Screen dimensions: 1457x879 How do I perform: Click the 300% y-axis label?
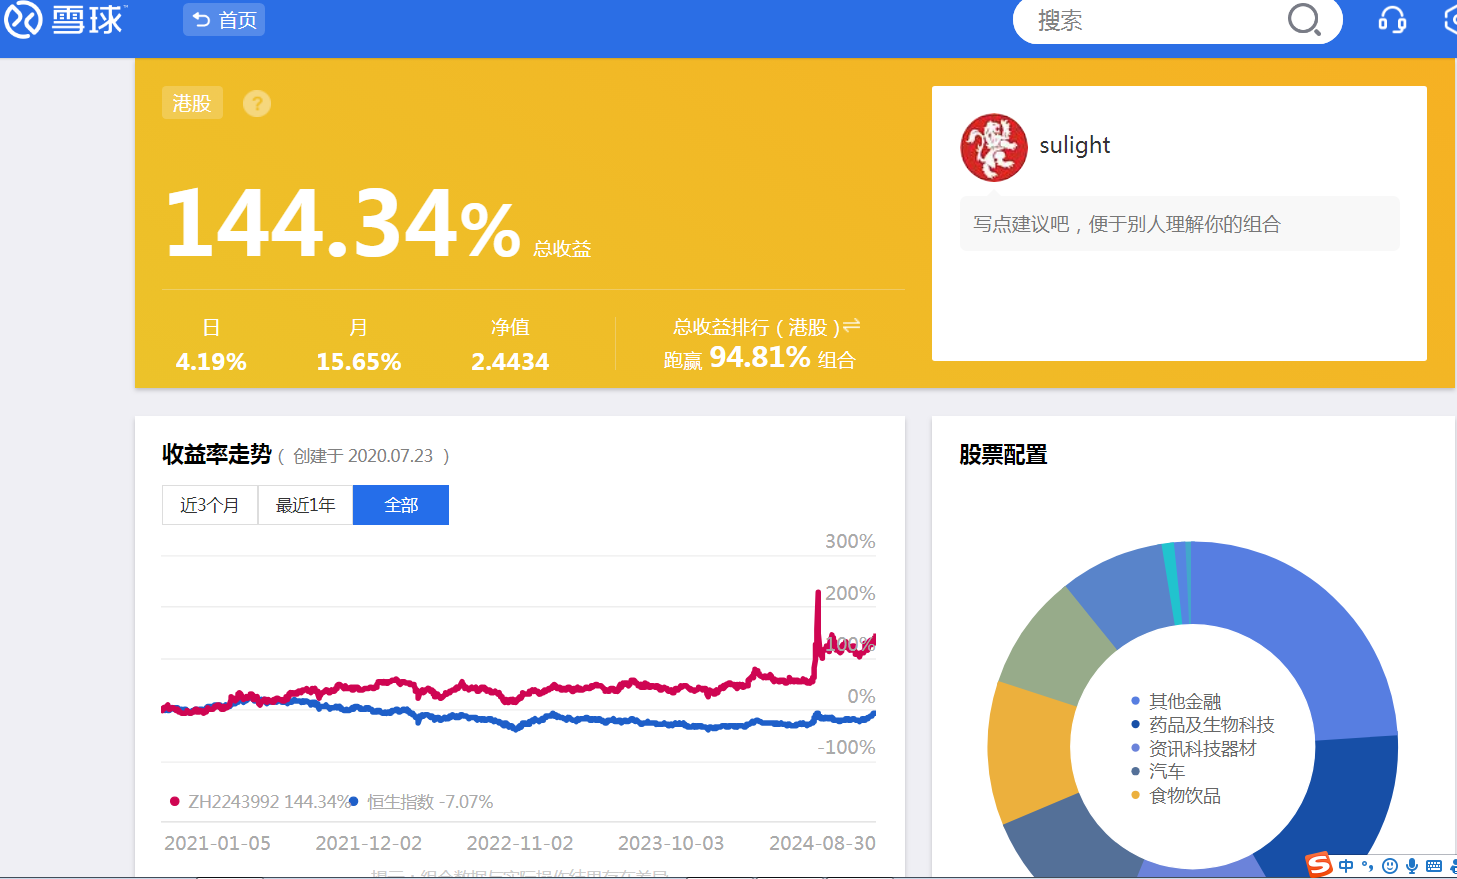(x=850, y=541)
